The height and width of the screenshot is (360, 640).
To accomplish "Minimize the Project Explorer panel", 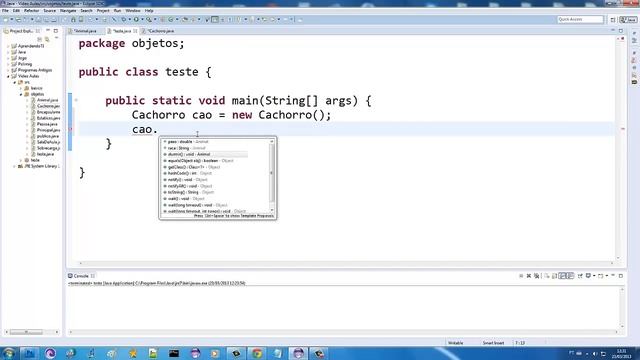I will (x=48, y=31).
